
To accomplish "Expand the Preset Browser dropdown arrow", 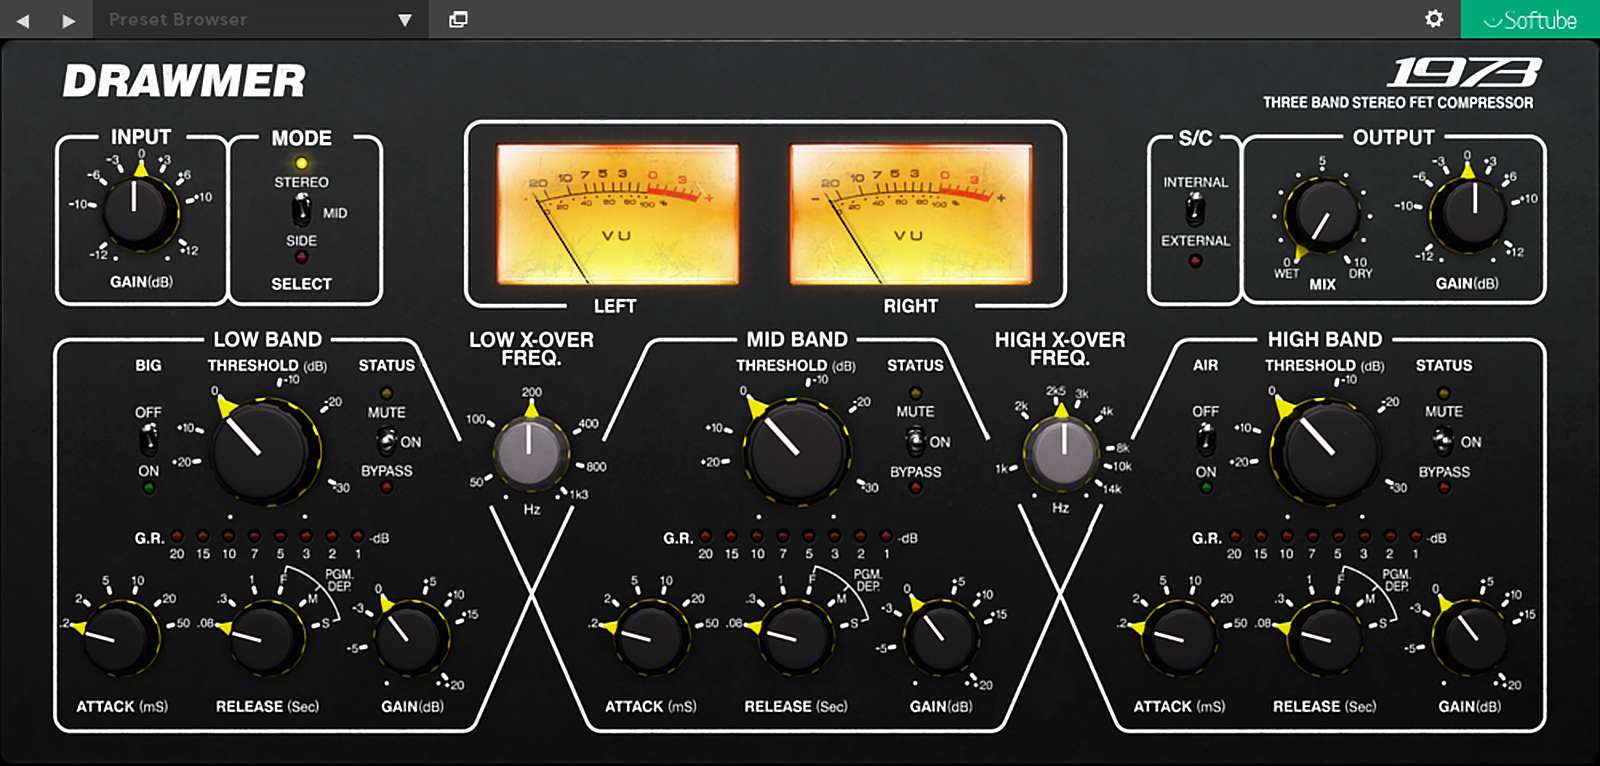I will (405, 20).
